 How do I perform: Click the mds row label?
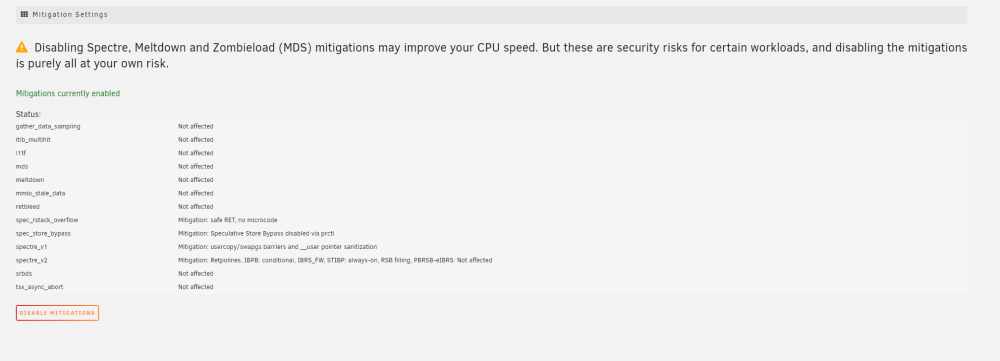(x=22, y=166)
